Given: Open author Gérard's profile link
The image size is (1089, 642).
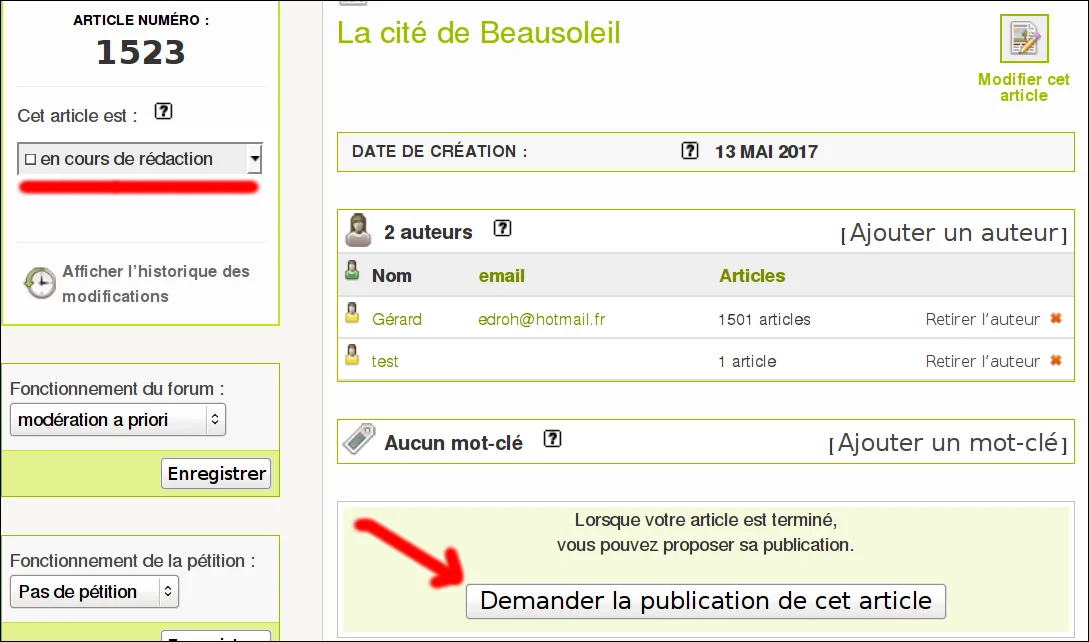Looking at the screenshot, I should (397, 320).
